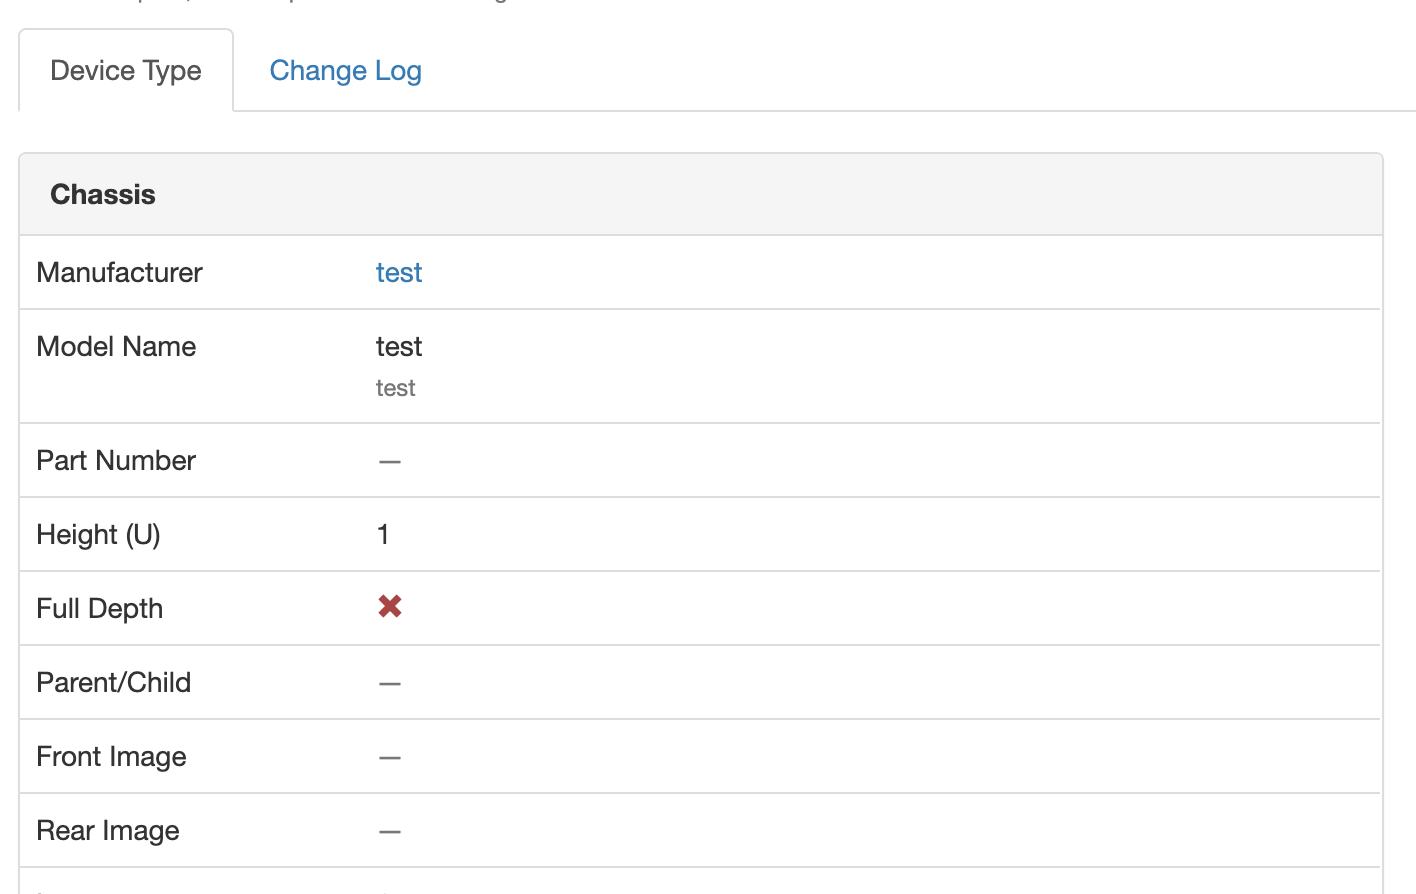The image size is (1416, 894).
Task: Select the Parent/Child row label
Action: pyautogui.click(x=113, y=682)
